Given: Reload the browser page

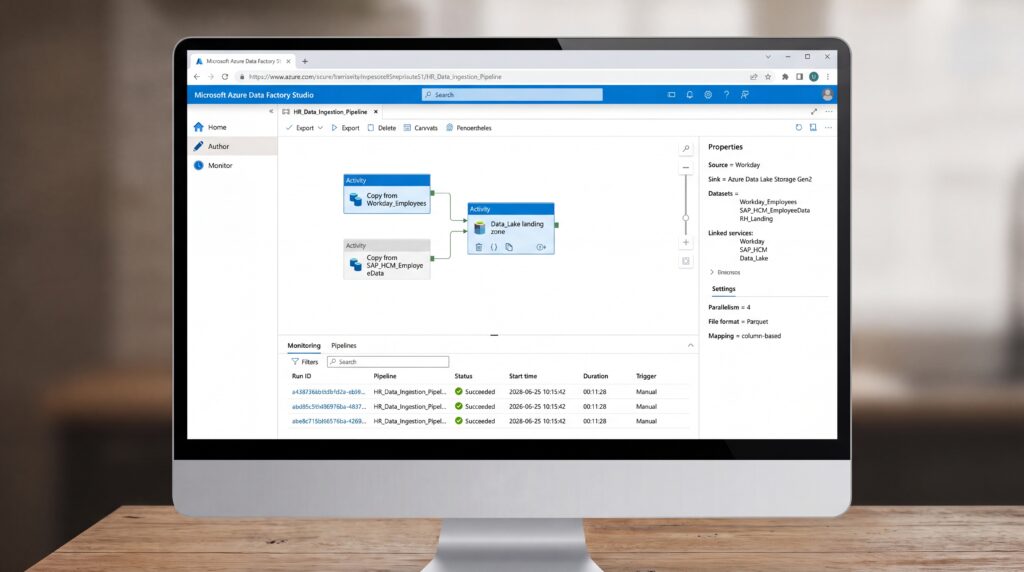Looking at the screenshot, I should click(x=225, y=76).
